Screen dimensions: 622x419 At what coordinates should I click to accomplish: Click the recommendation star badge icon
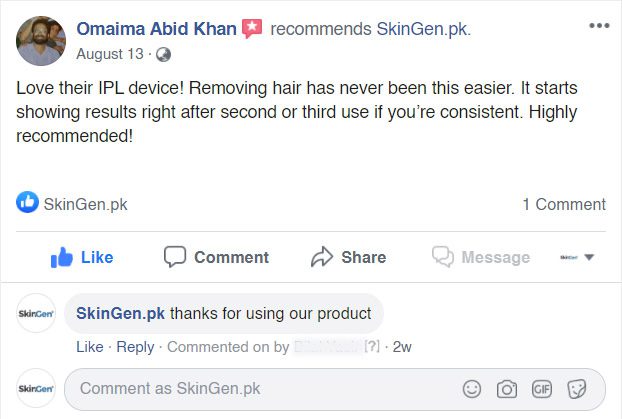pos(252,29)
